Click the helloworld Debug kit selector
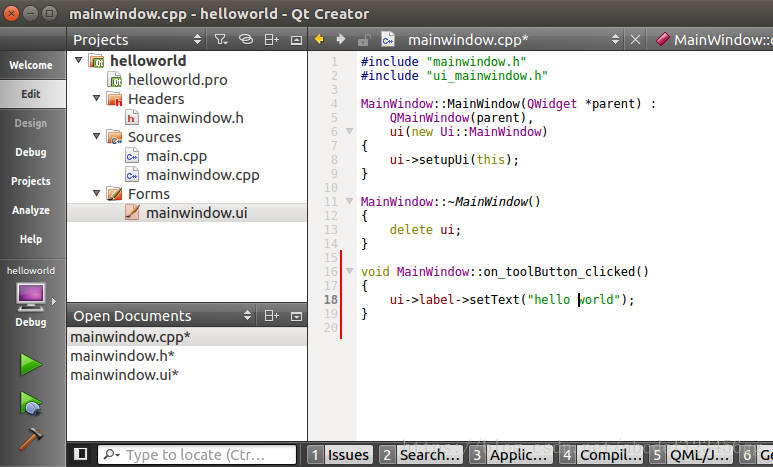Screen dimensions: 773x467 [x=33, y=298]
